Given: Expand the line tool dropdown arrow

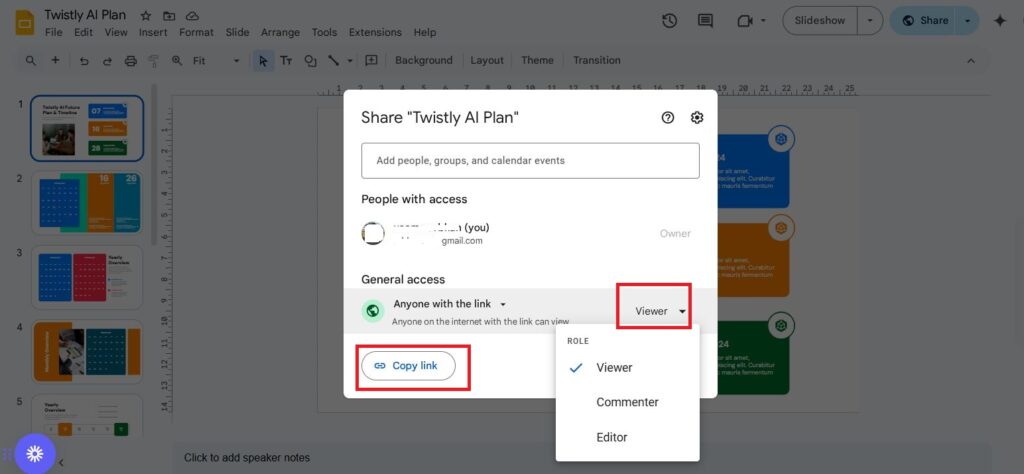Looking at the screenshot, I should [350, 61].
